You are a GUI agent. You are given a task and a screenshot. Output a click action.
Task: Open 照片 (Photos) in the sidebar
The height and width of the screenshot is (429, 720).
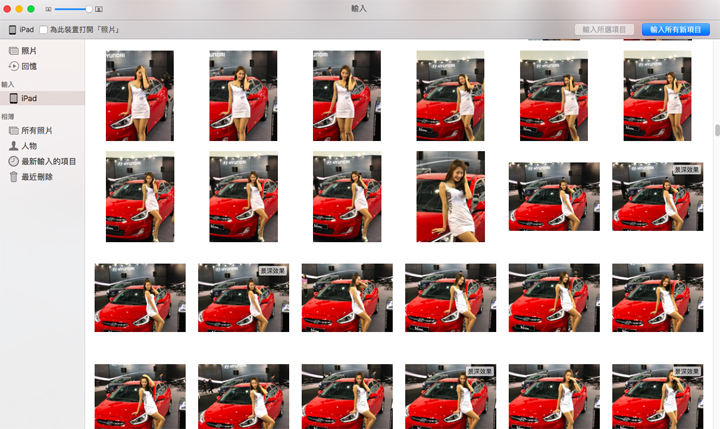28,50
